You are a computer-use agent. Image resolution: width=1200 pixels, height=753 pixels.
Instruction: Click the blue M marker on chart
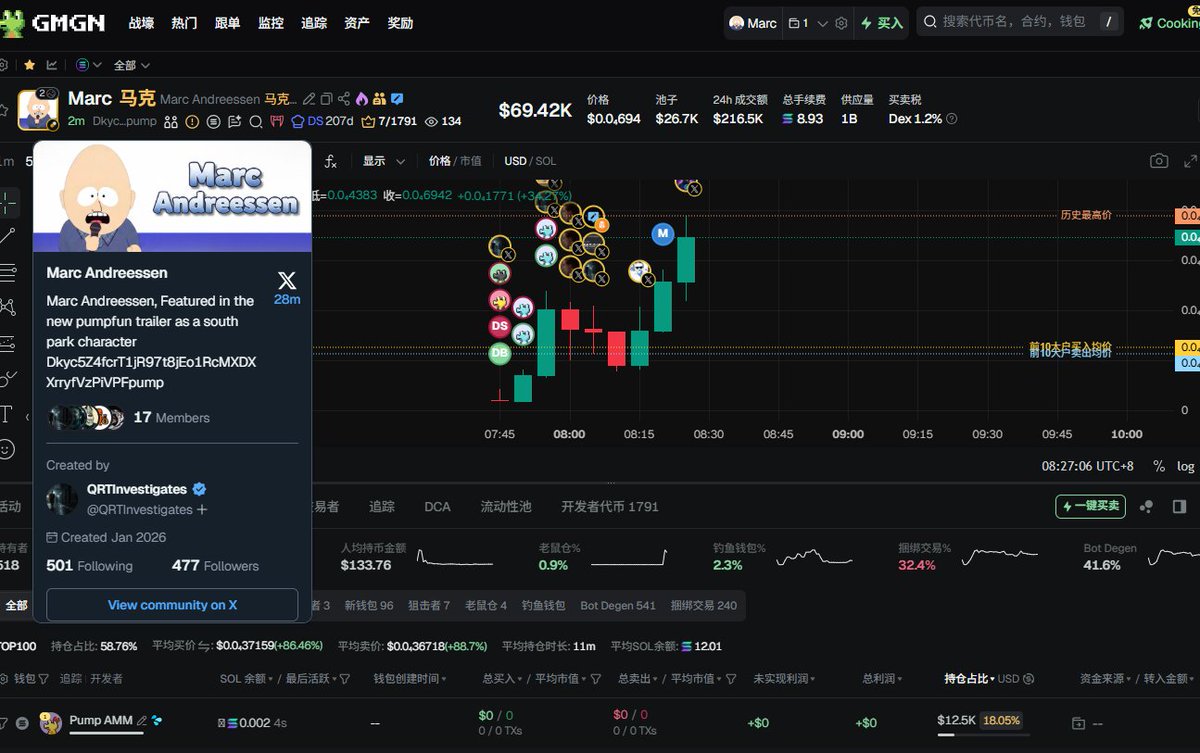click(663, 234)
